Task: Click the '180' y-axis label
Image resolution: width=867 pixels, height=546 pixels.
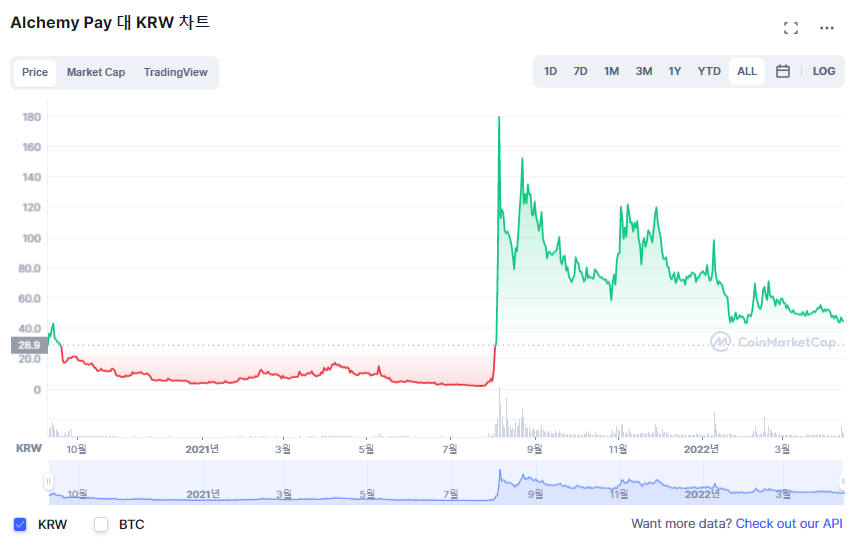Action: pos(32,117)
